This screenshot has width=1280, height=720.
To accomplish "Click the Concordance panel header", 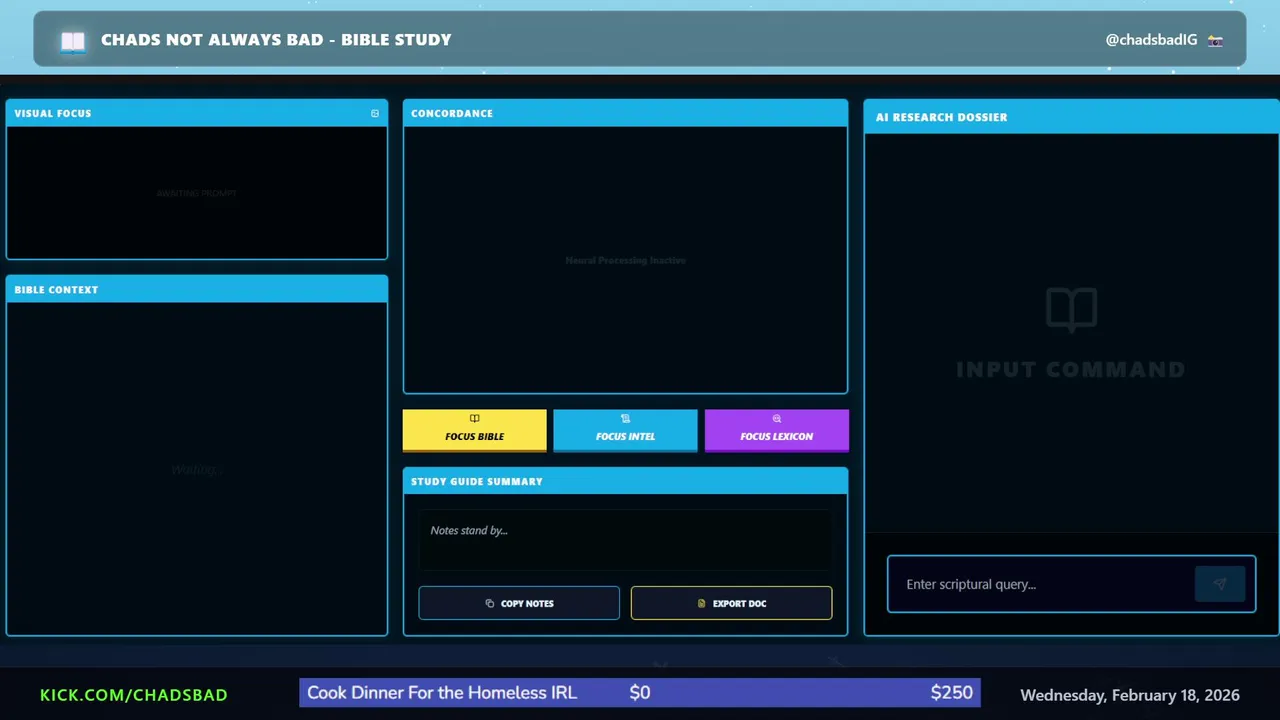I will tap(625, 113).
